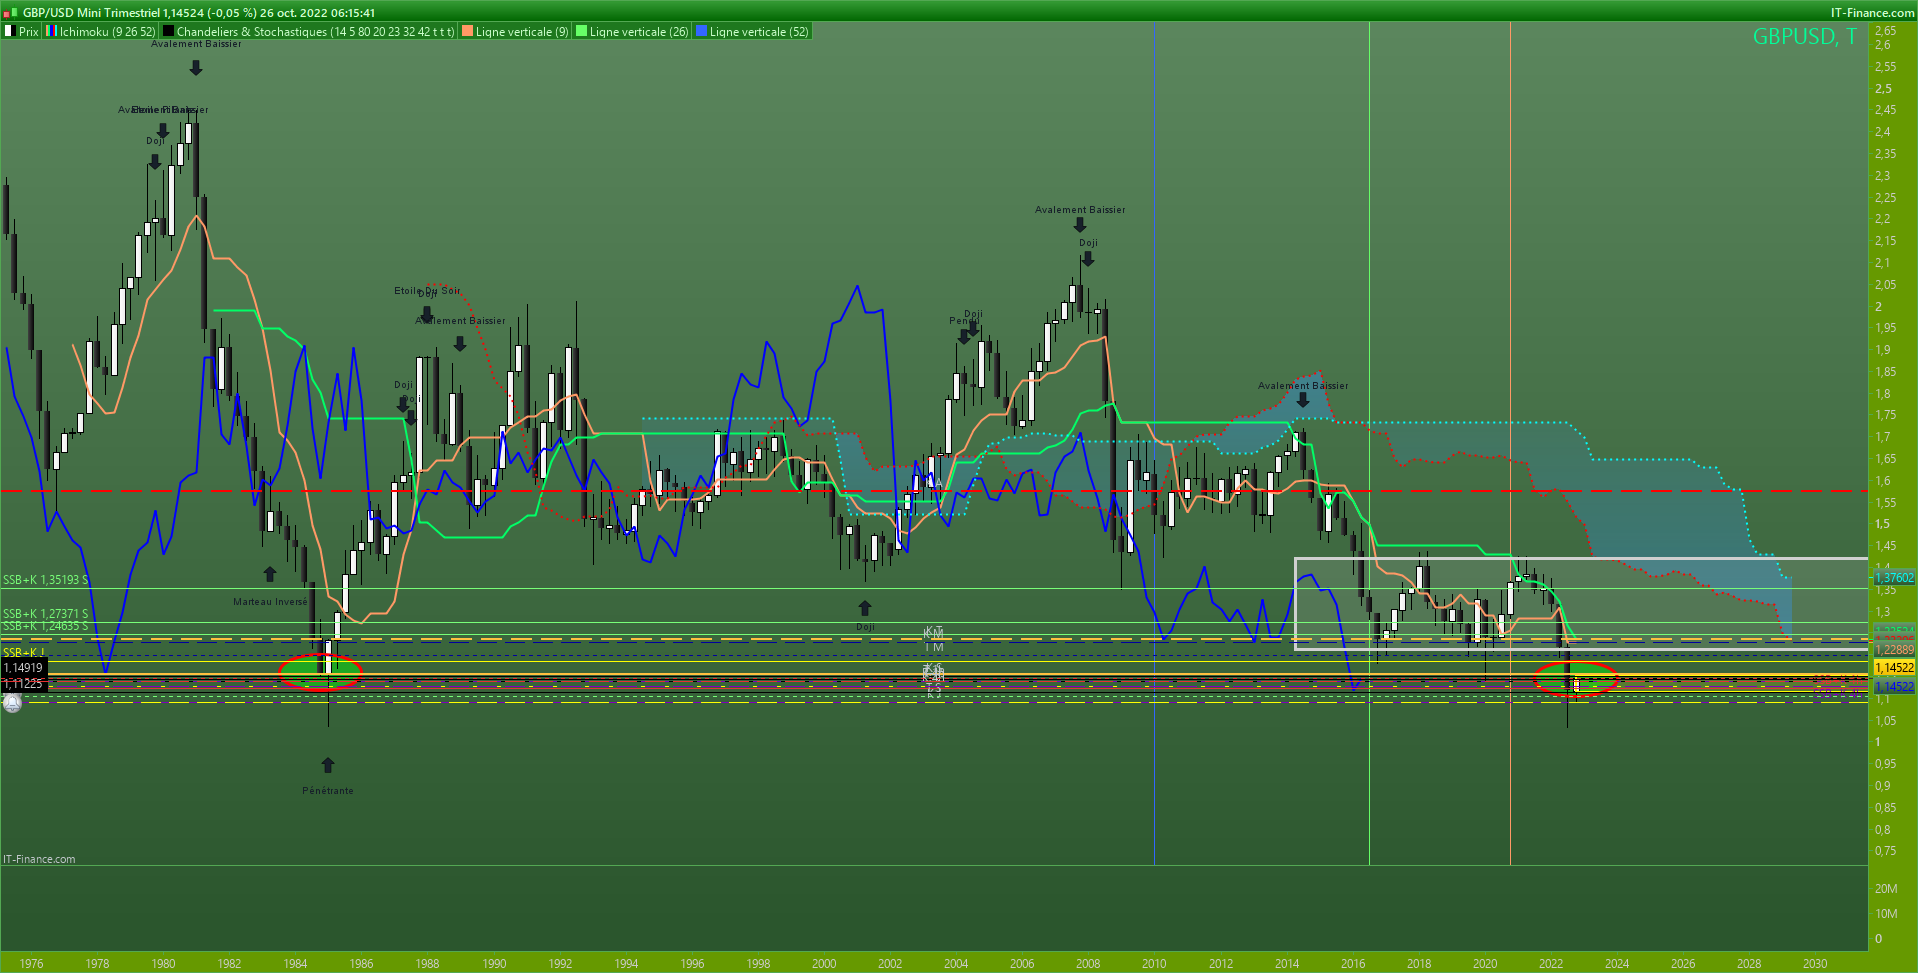Viewport: 1918px width, 973px height.
Task: Click the Marteau Inversé pattern arrow
Action: (269, 574)
